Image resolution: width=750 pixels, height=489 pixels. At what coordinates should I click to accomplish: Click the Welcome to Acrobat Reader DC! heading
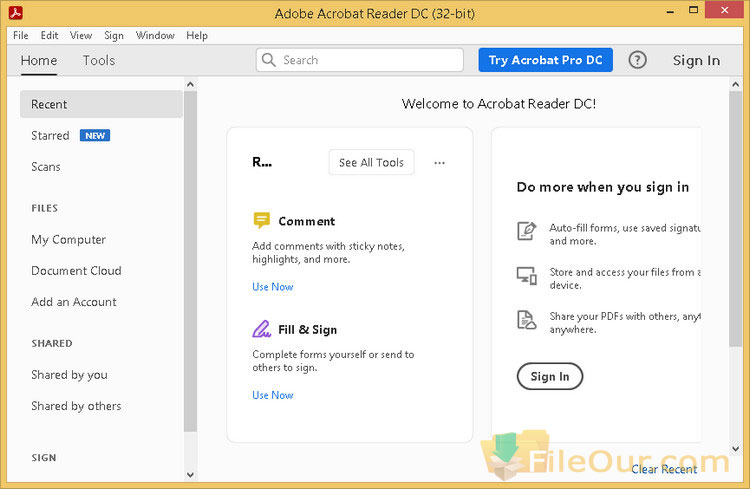point(499,104)
